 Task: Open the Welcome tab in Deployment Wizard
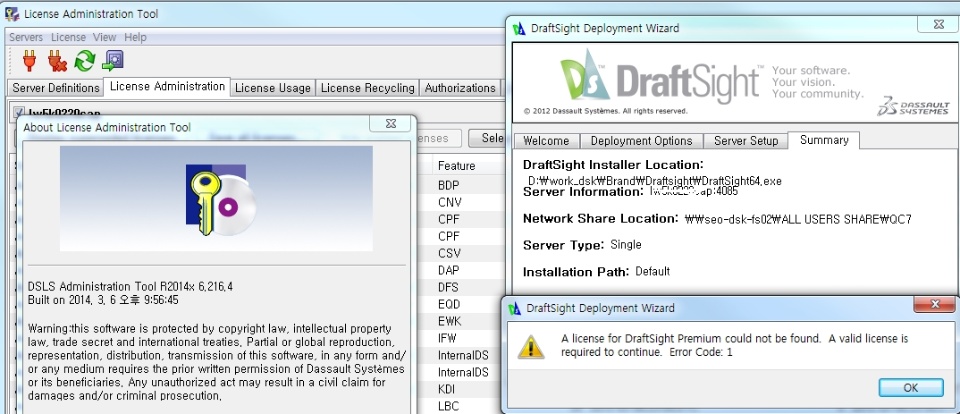coord(546,141)
